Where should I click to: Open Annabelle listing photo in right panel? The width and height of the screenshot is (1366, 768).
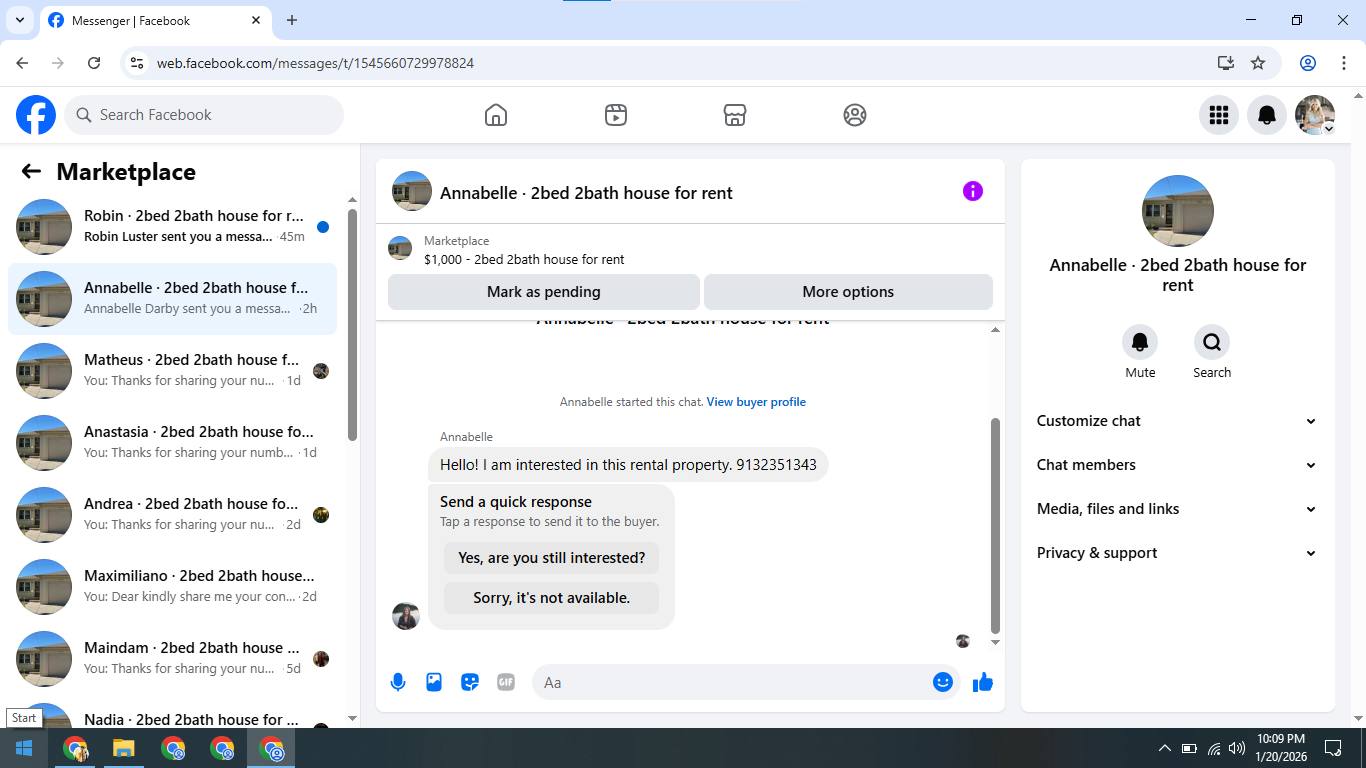pos(1178,211)
